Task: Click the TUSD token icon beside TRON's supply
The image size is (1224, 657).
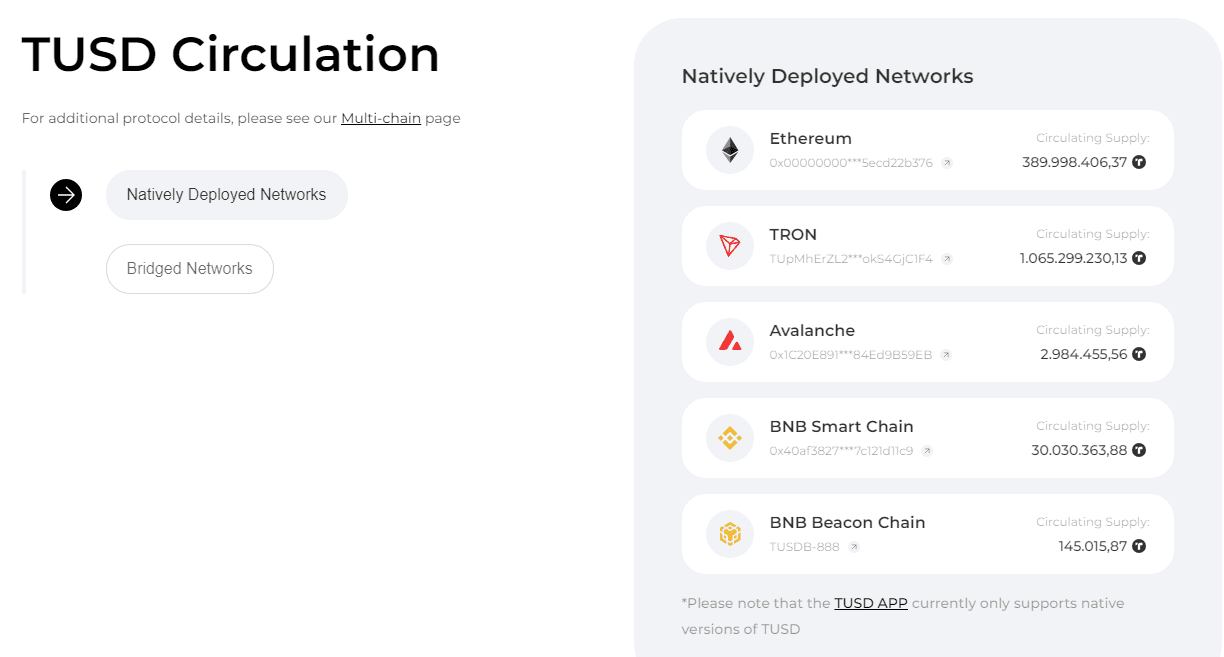Action: pyautogui.click(x=1139, y=257)
